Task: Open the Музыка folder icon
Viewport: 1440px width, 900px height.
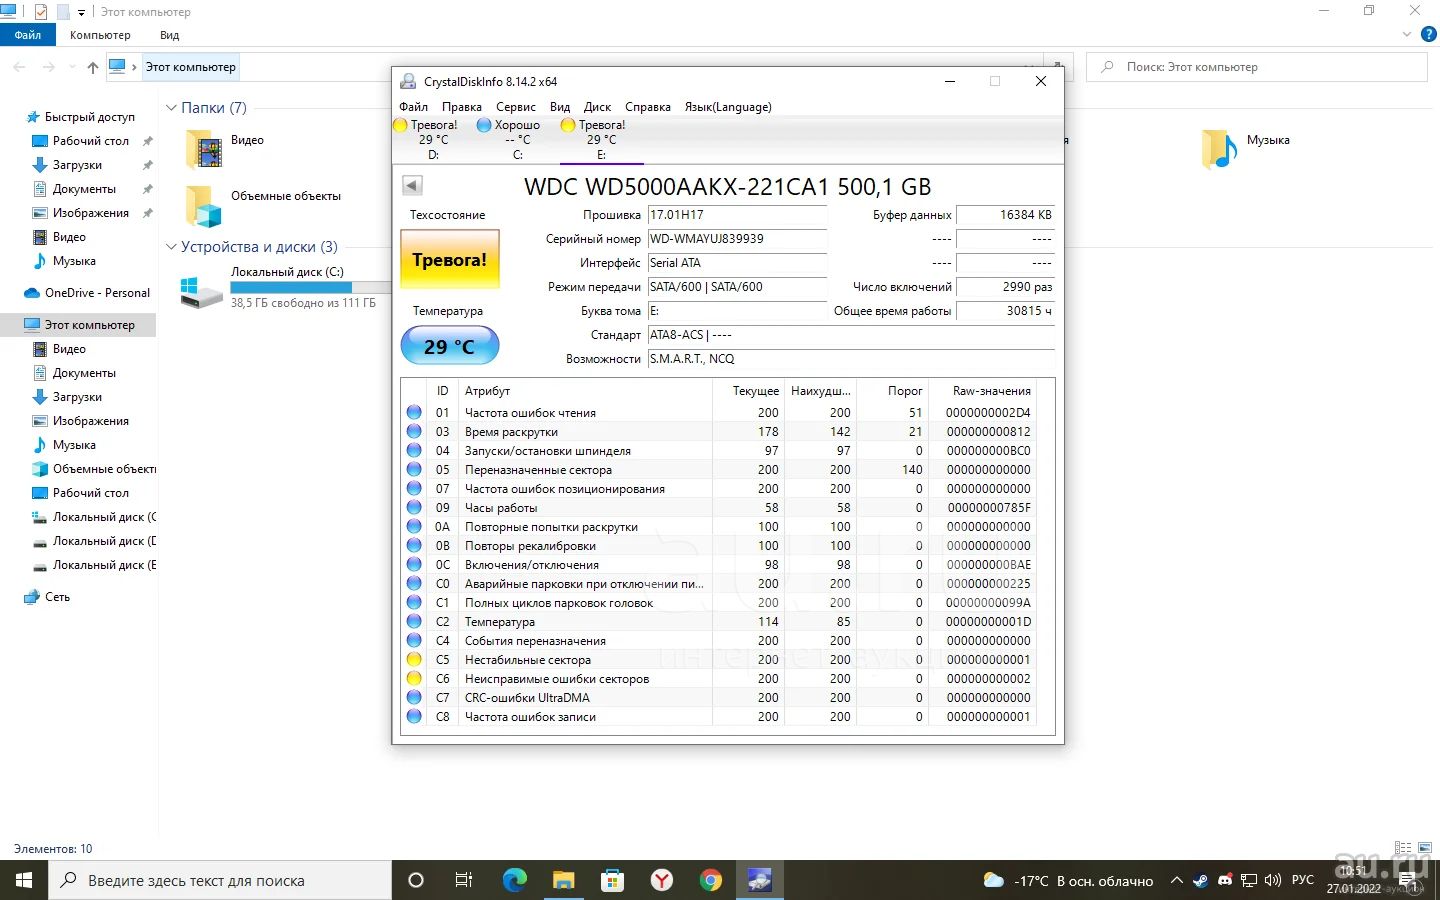Action: 1220,150
